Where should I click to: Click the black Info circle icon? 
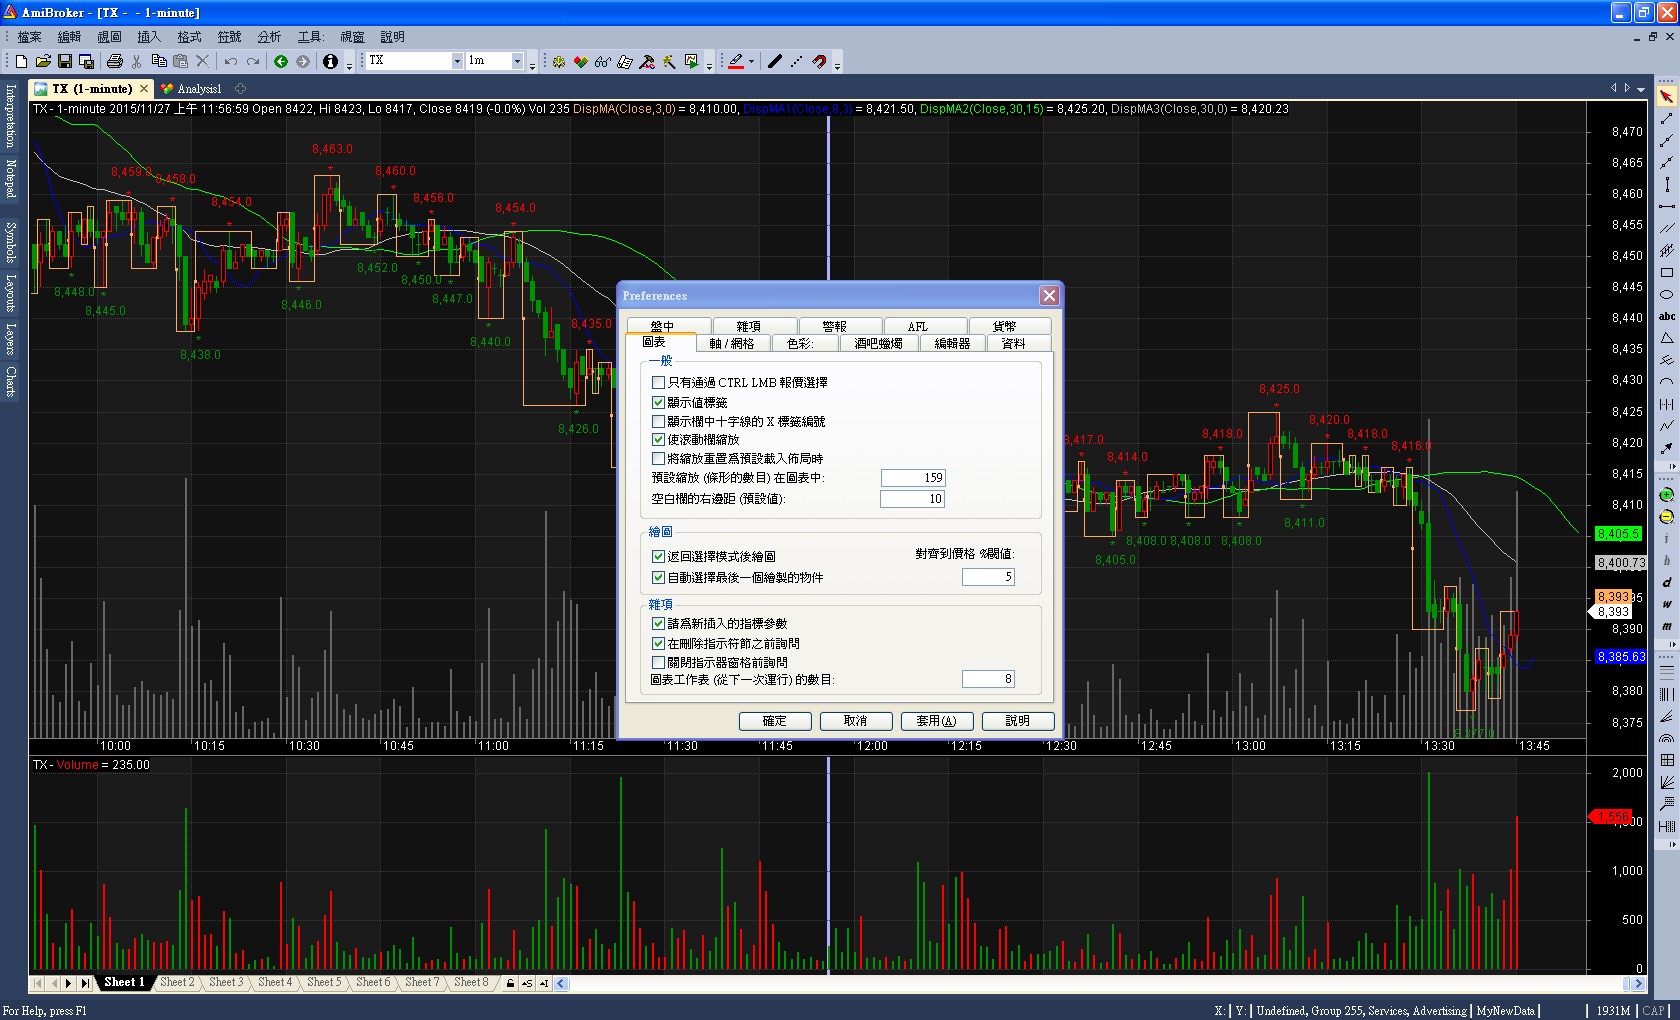click(x=330, y=62)
